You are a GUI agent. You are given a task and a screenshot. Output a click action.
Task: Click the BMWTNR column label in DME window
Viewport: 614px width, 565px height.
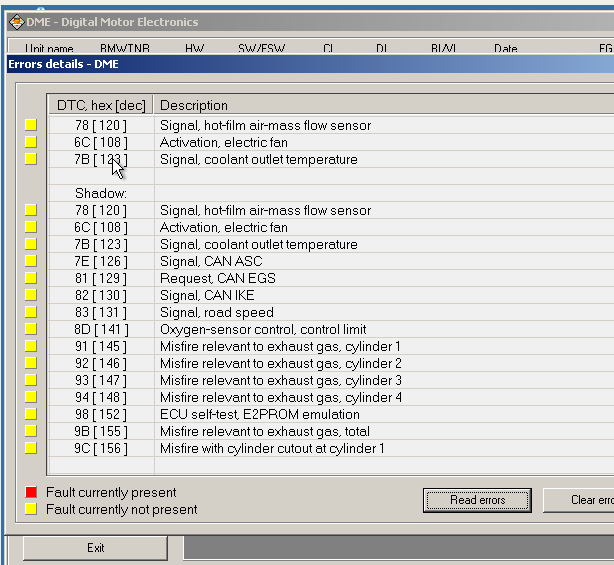[x=125, y=49]
